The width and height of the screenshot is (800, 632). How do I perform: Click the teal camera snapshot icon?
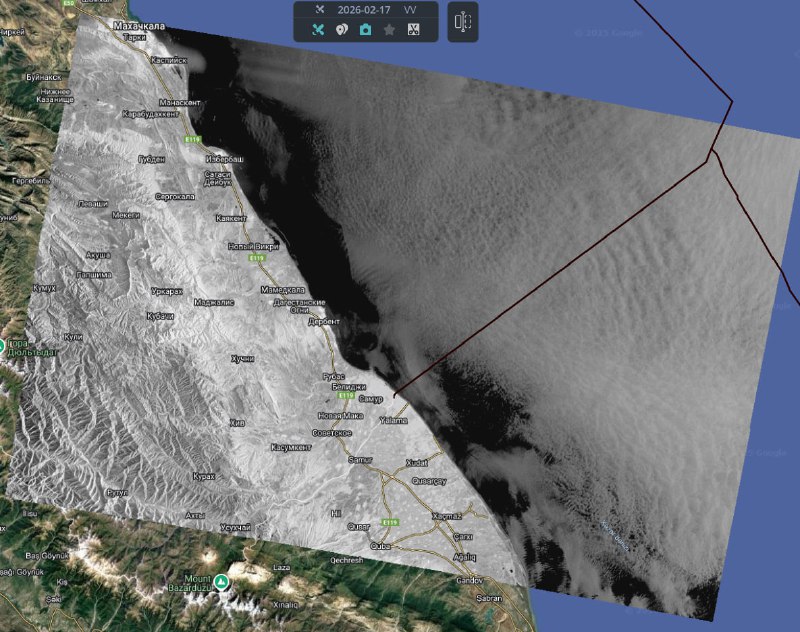(x=365, y=30)
